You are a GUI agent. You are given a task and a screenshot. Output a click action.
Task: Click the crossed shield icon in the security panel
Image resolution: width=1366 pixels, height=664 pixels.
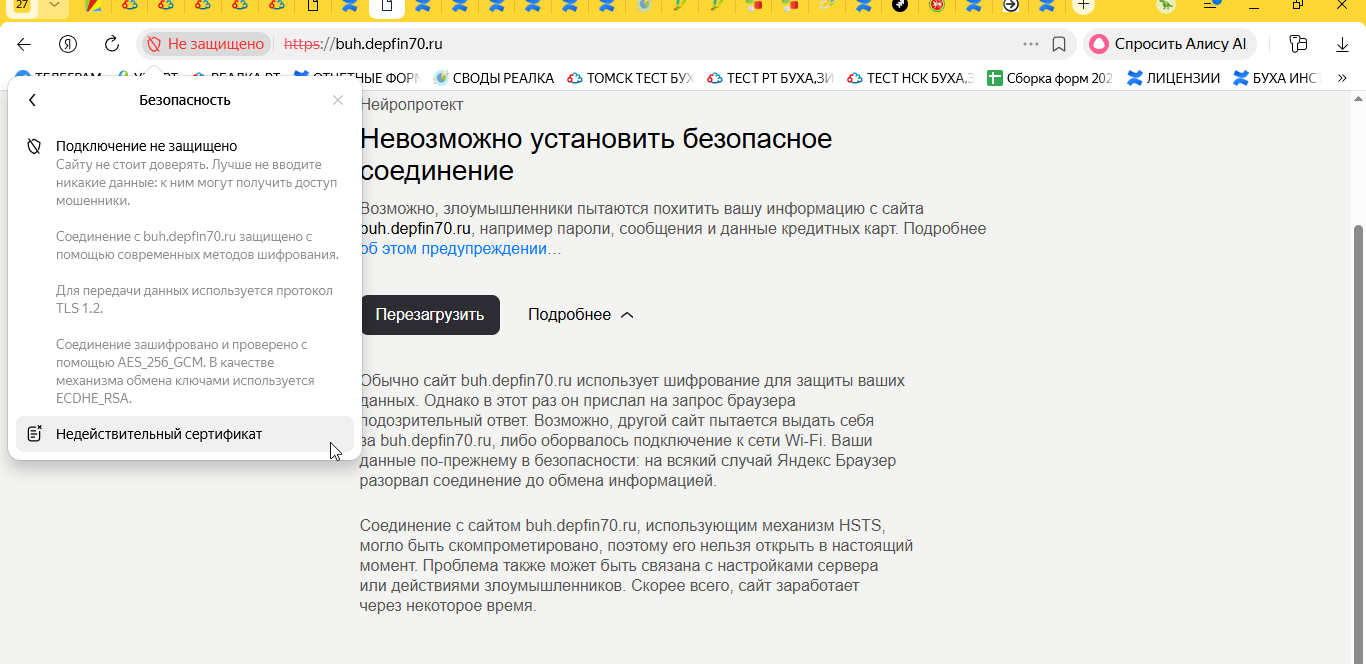coord(34,146)
